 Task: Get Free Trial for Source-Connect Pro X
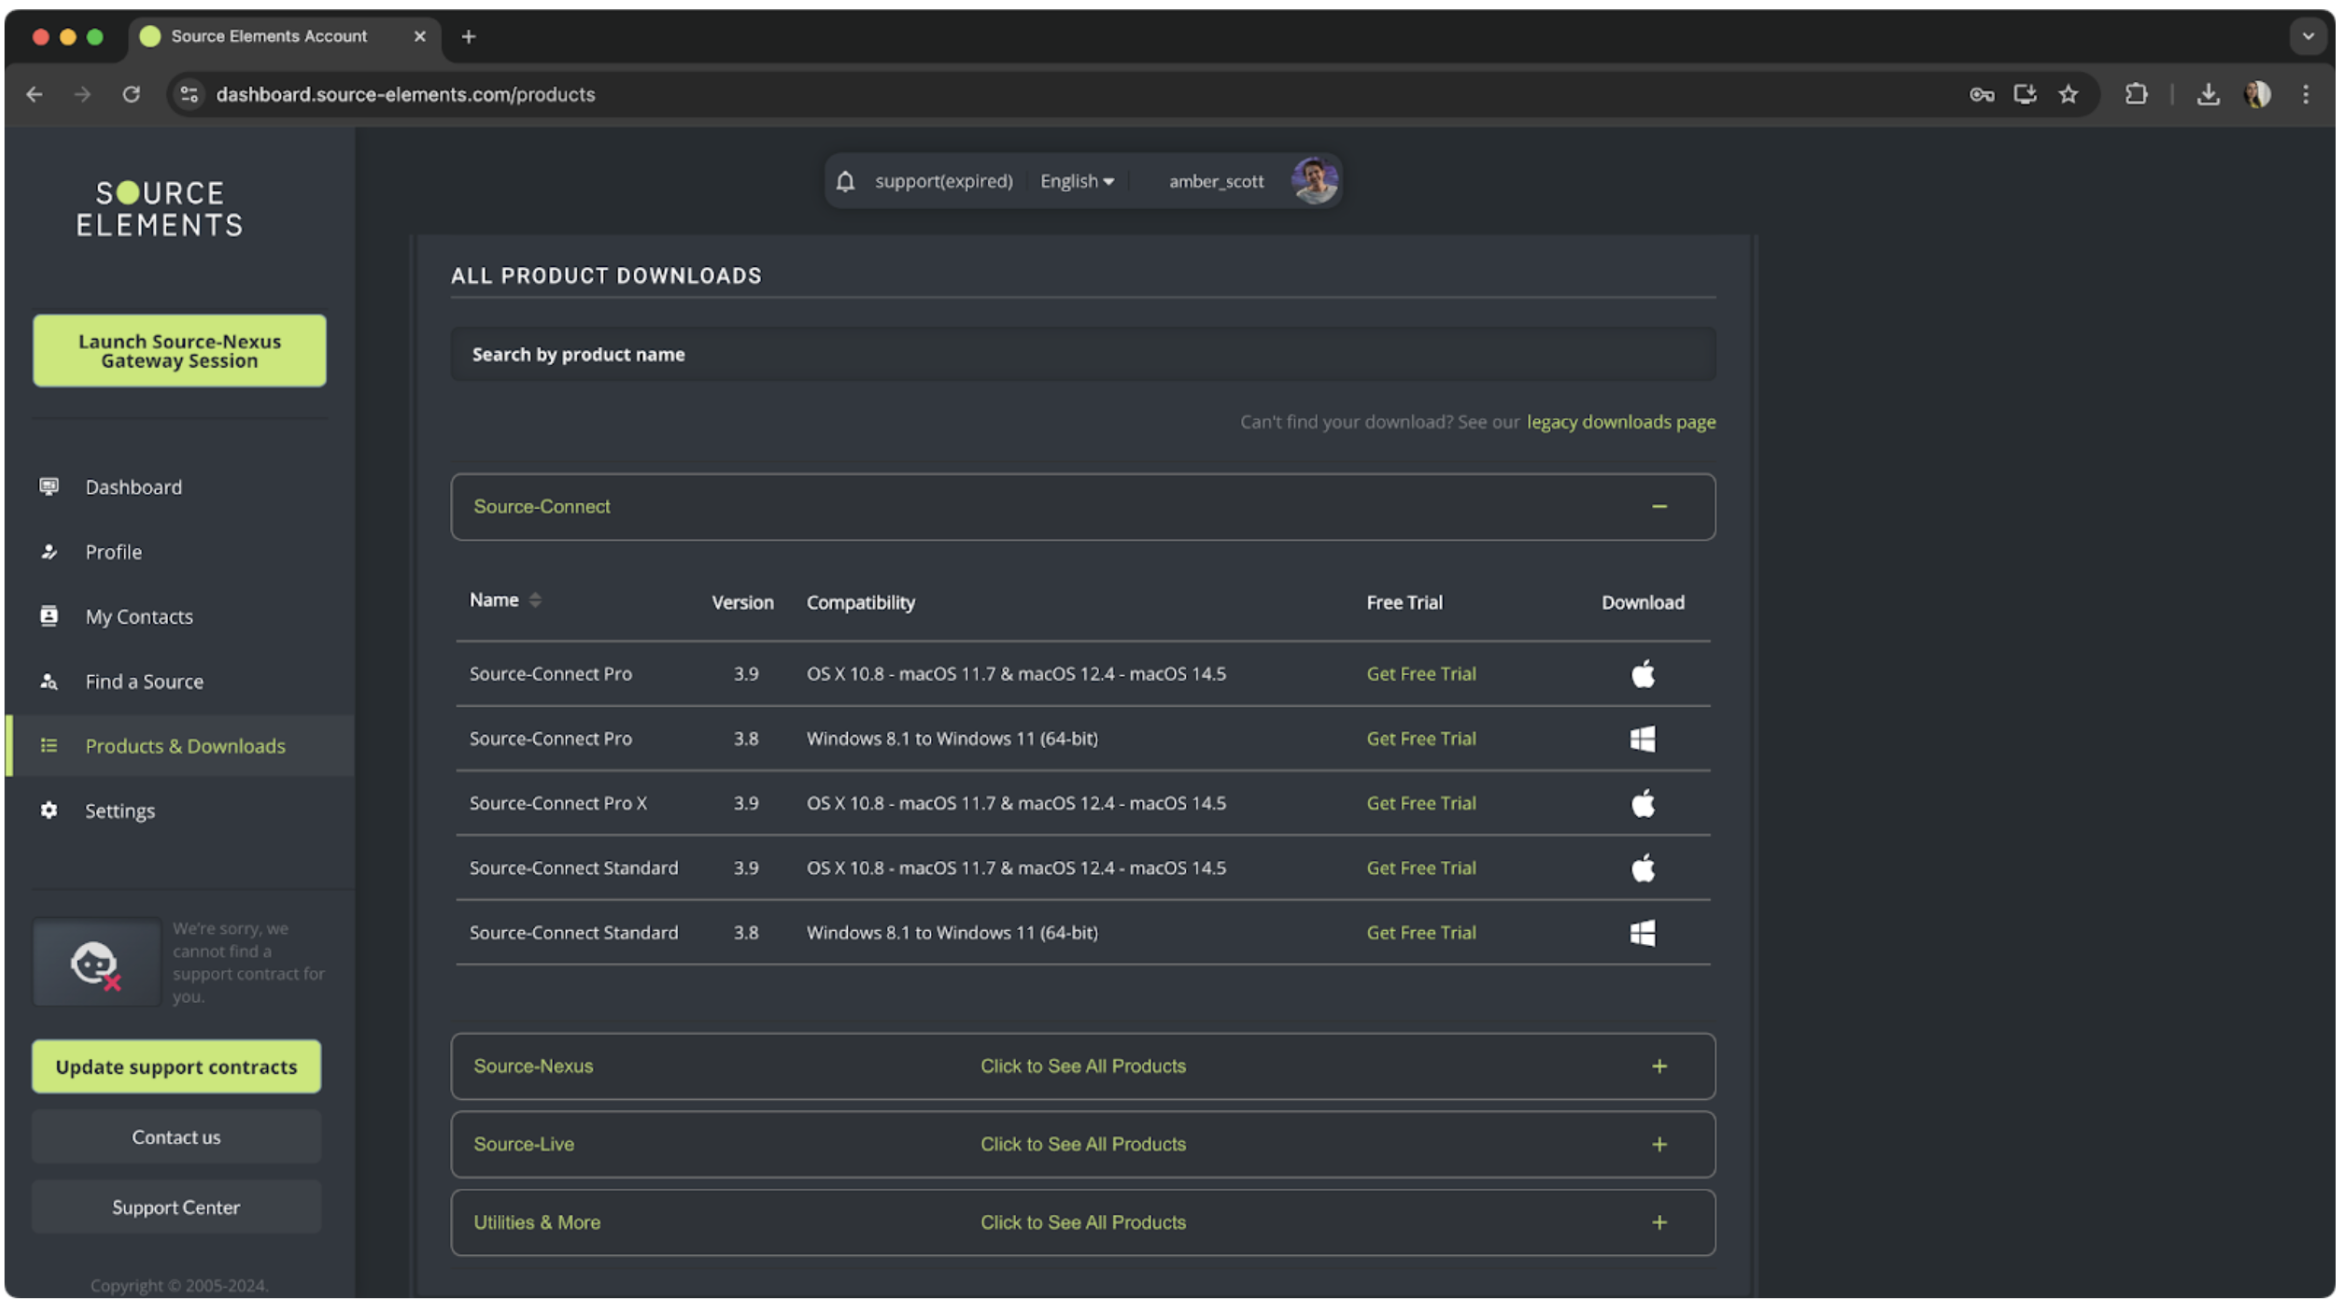point(1420,804)
